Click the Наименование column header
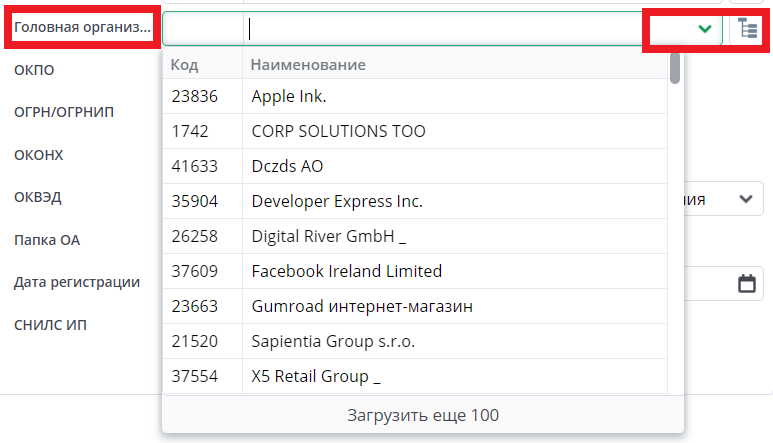This screenshot has height=443, width=773. click(x=308, y=65)
